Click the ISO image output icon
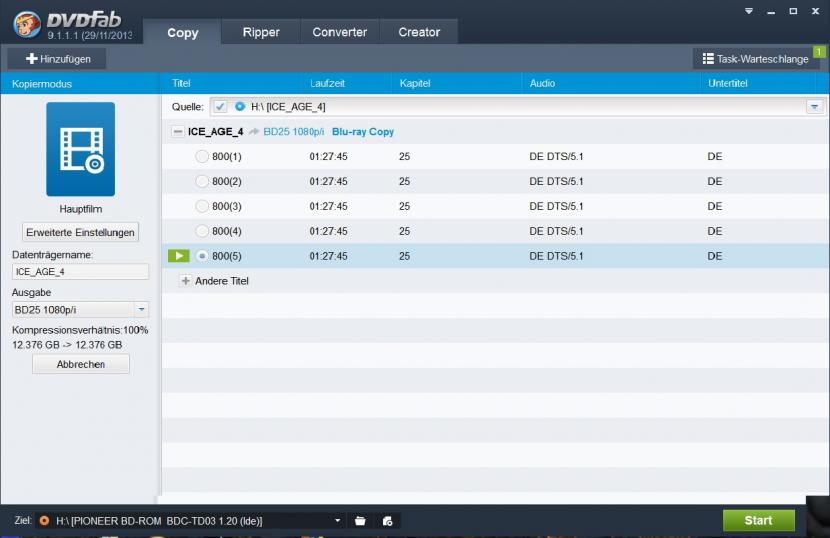The image size is (830, 538). (387, 521)
